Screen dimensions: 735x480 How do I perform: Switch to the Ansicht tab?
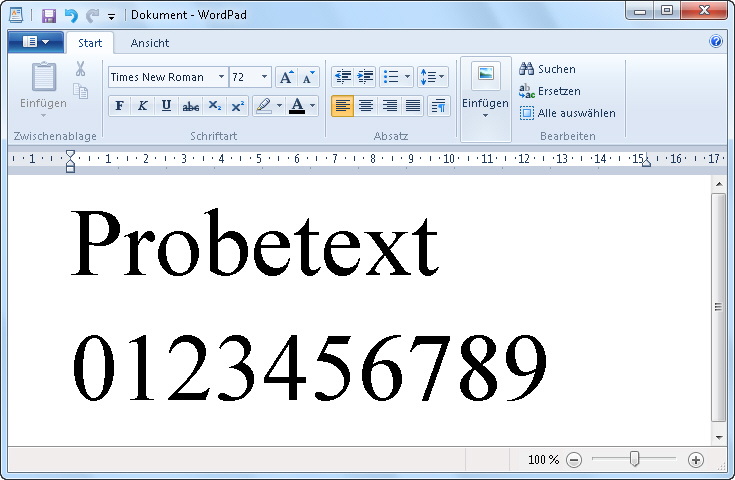click(x=150, y=43)
